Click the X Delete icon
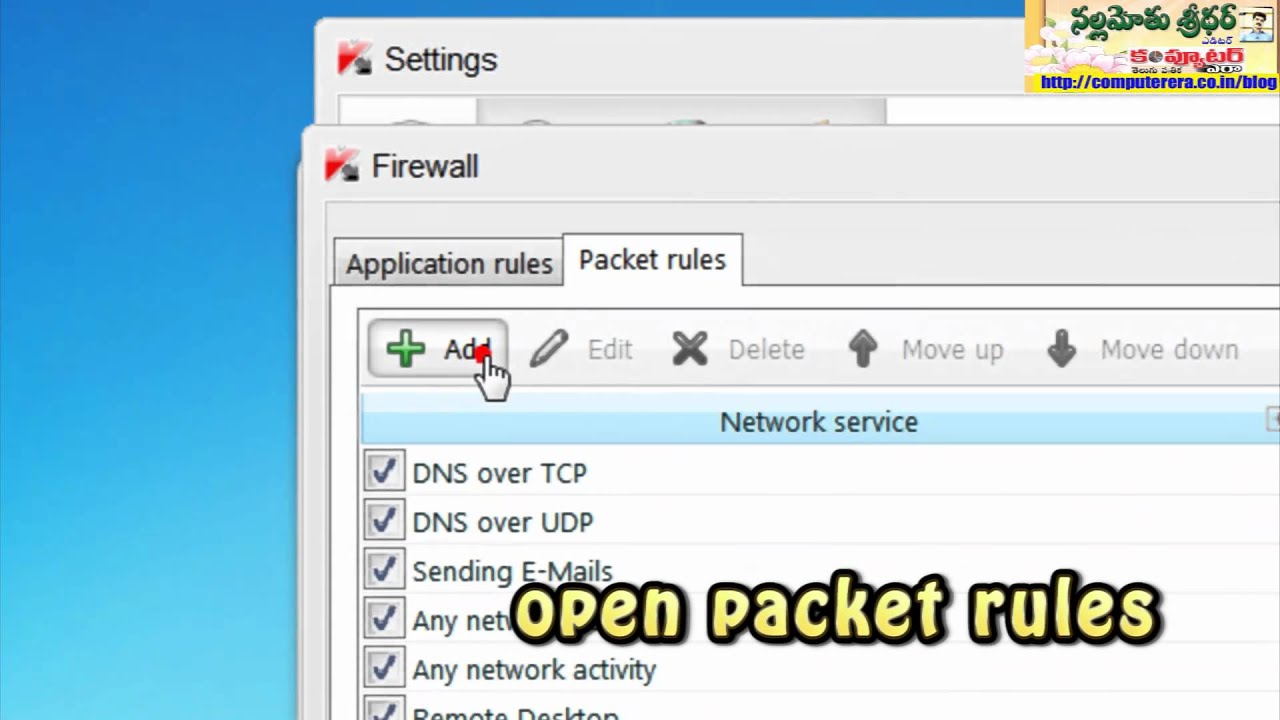The height and width of the screenshot is (720, 1280). (x=690, y=349)
